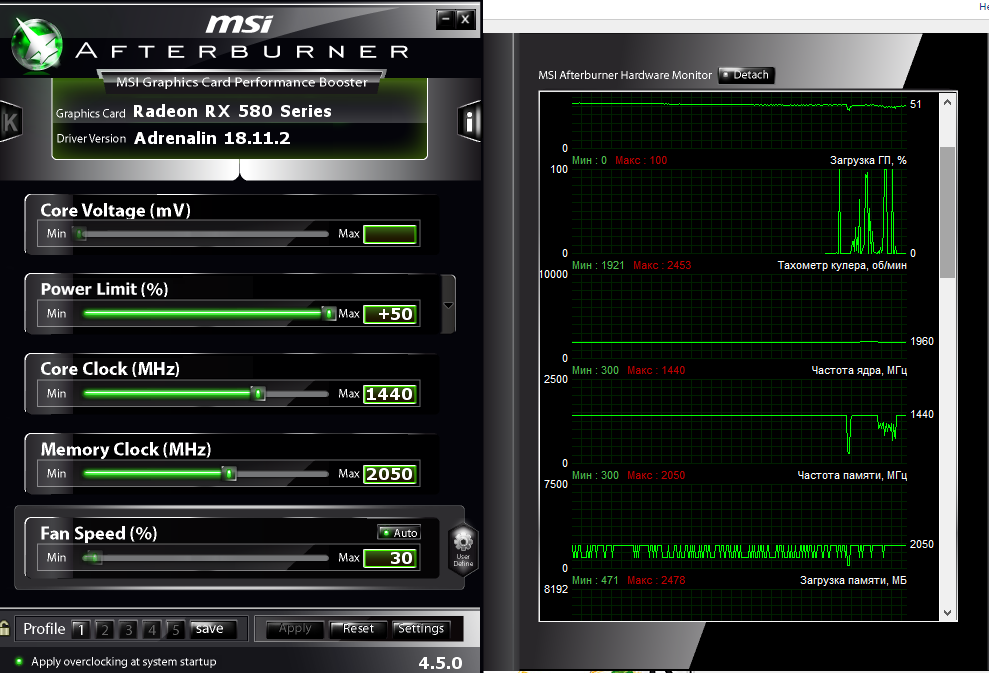989x673 pixels.
Task: Click the Power Limit slider handle
Action: (329, 313)
